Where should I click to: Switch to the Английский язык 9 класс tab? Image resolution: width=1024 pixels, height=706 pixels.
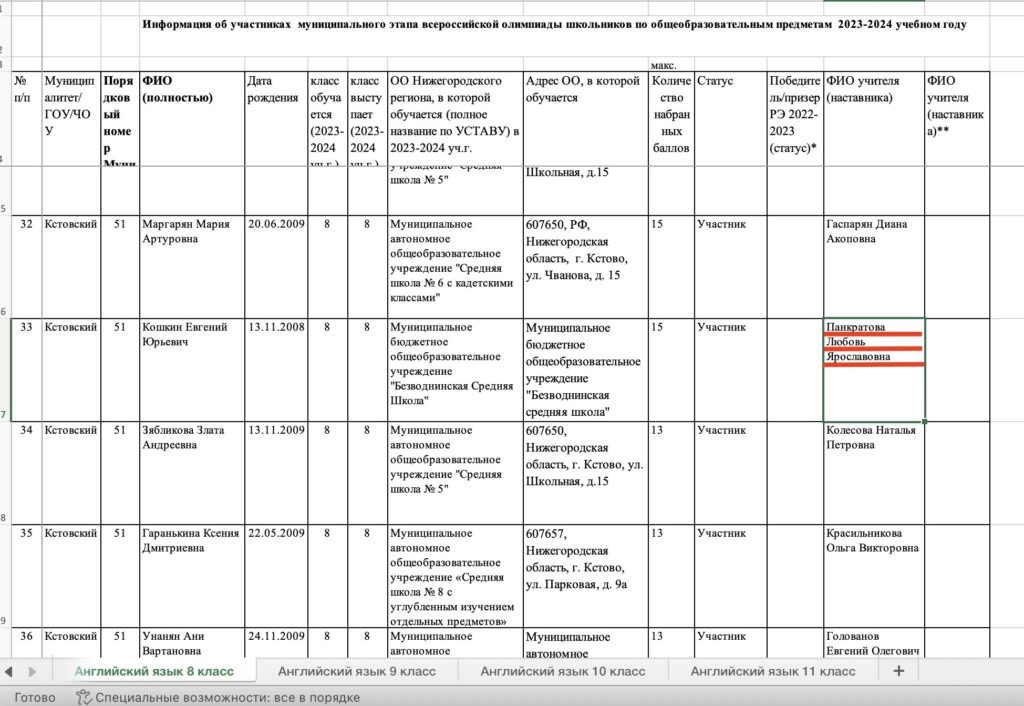coord(358,671)
